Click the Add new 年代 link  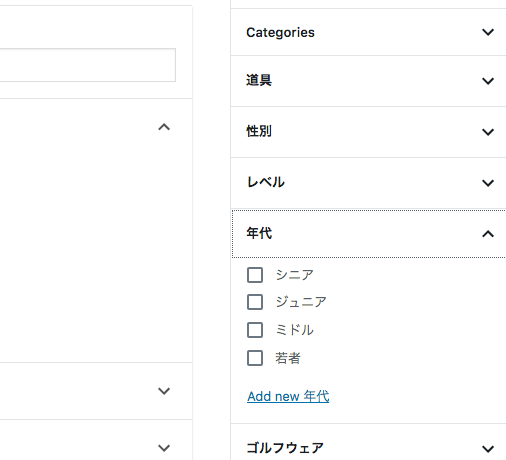(288, 396)
